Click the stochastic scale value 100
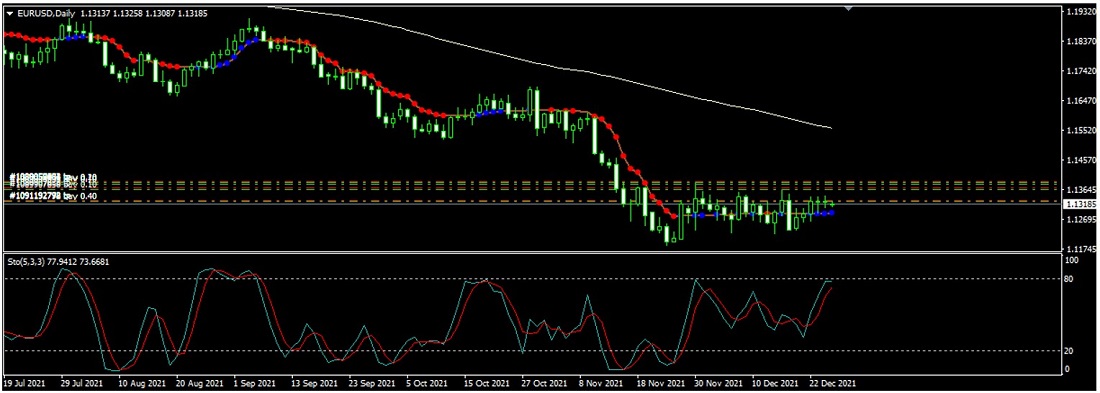This screenshot has width=1100, height=393. point(1072,260)
